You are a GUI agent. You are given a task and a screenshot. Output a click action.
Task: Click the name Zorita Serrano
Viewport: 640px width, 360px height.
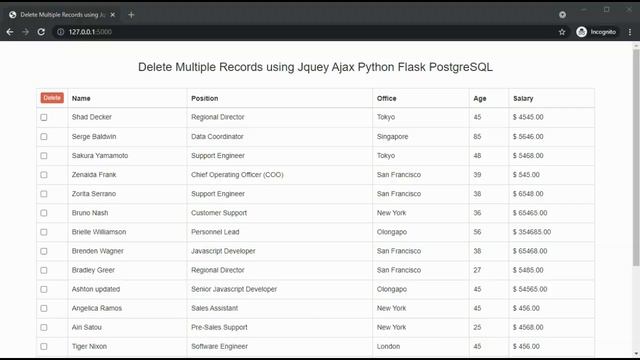pyautogui.click(x=94, y=193)
